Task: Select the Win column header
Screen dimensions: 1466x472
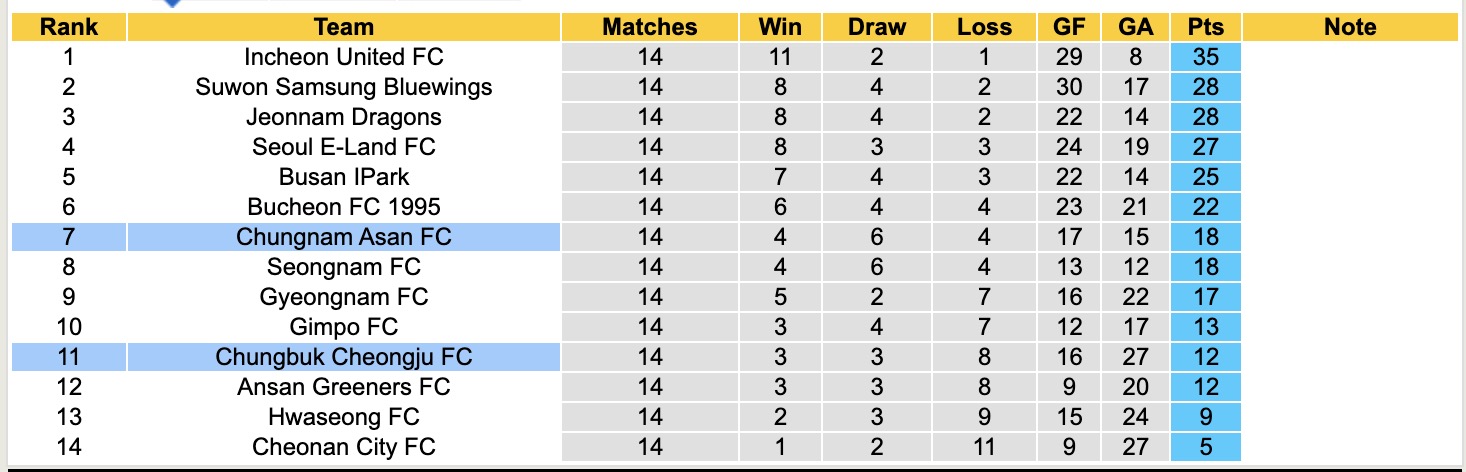Action: point(780,28)
